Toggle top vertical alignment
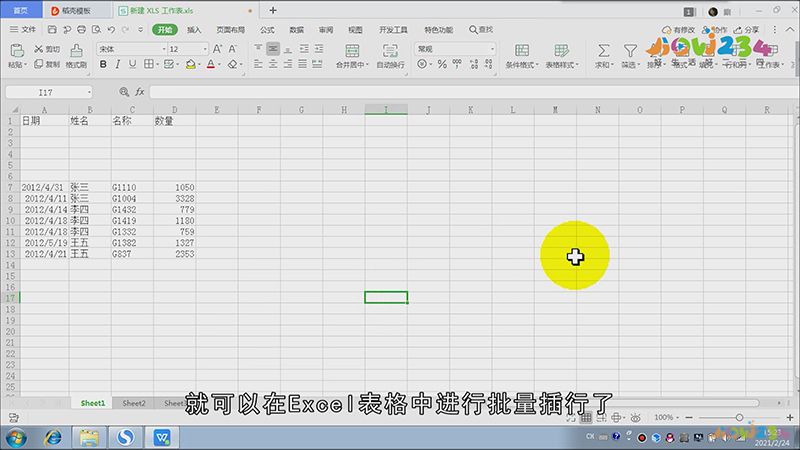 click(x=258, y=48)
